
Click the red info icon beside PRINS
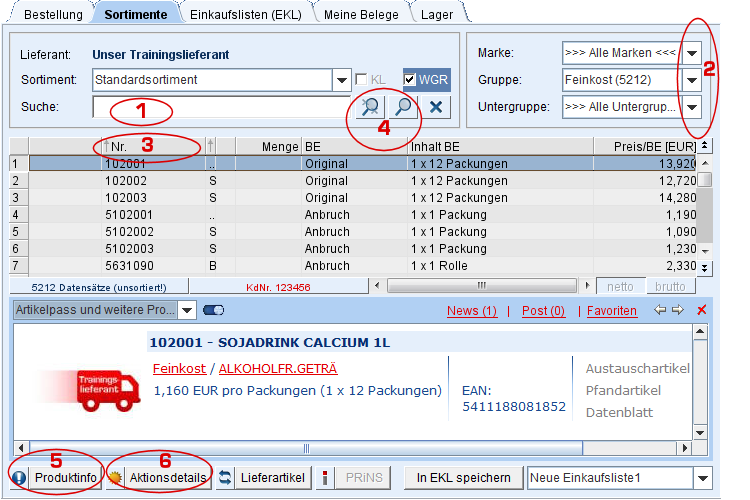click(325, 478)
